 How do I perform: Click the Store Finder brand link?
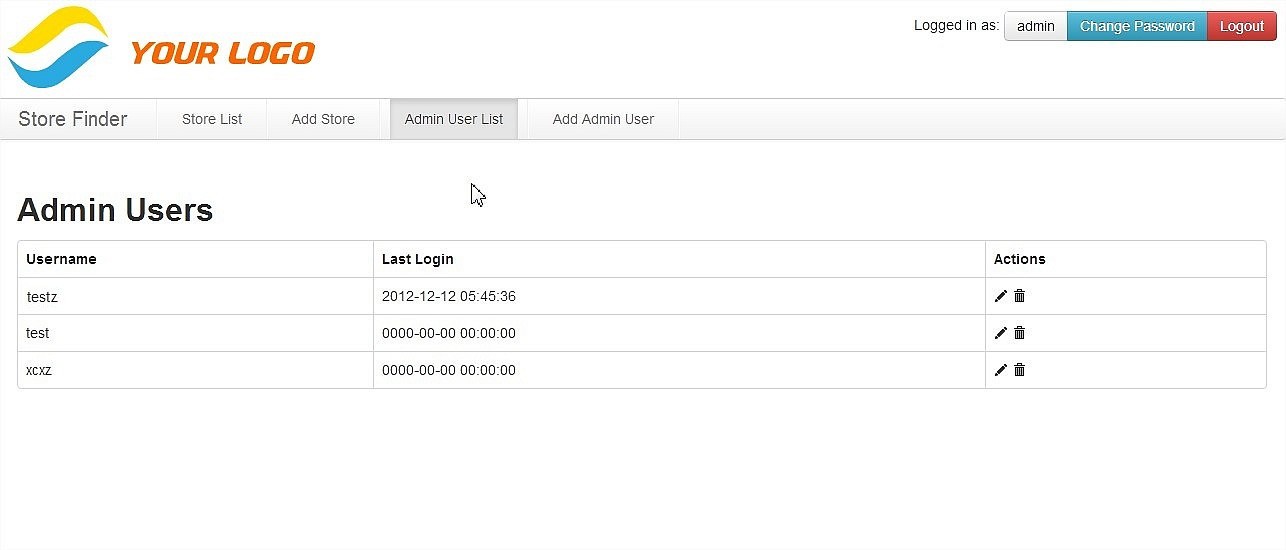73,119
